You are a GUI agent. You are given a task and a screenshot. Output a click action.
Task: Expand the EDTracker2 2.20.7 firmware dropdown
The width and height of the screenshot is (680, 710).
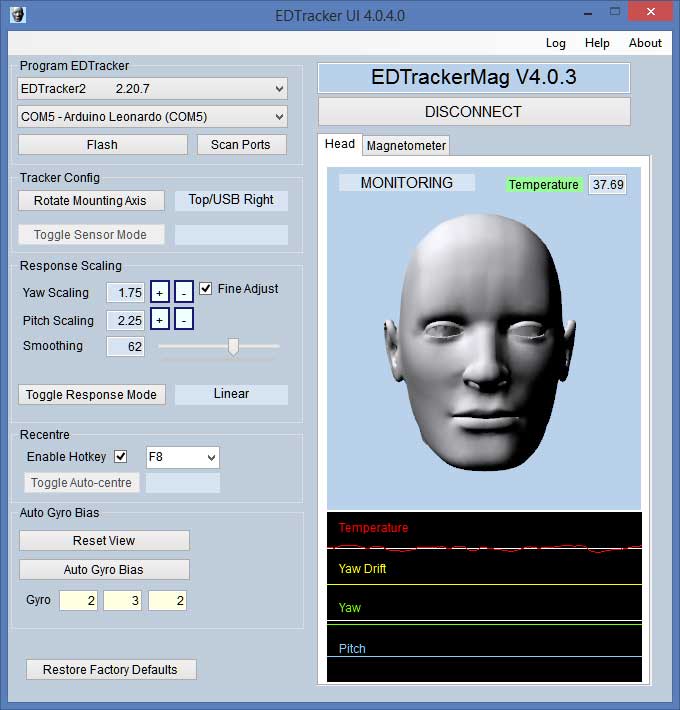[x=152, y=89]
